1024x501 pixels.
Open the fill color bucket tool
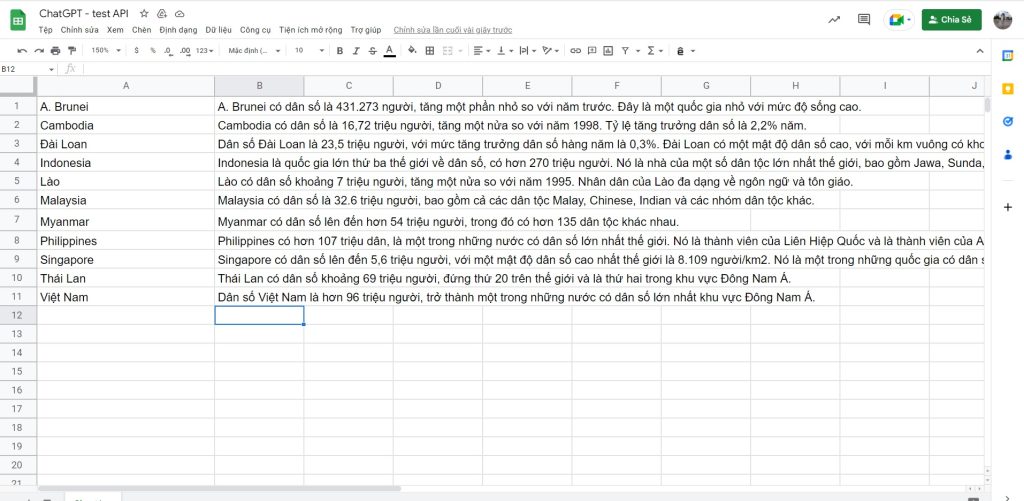point(411,50)
